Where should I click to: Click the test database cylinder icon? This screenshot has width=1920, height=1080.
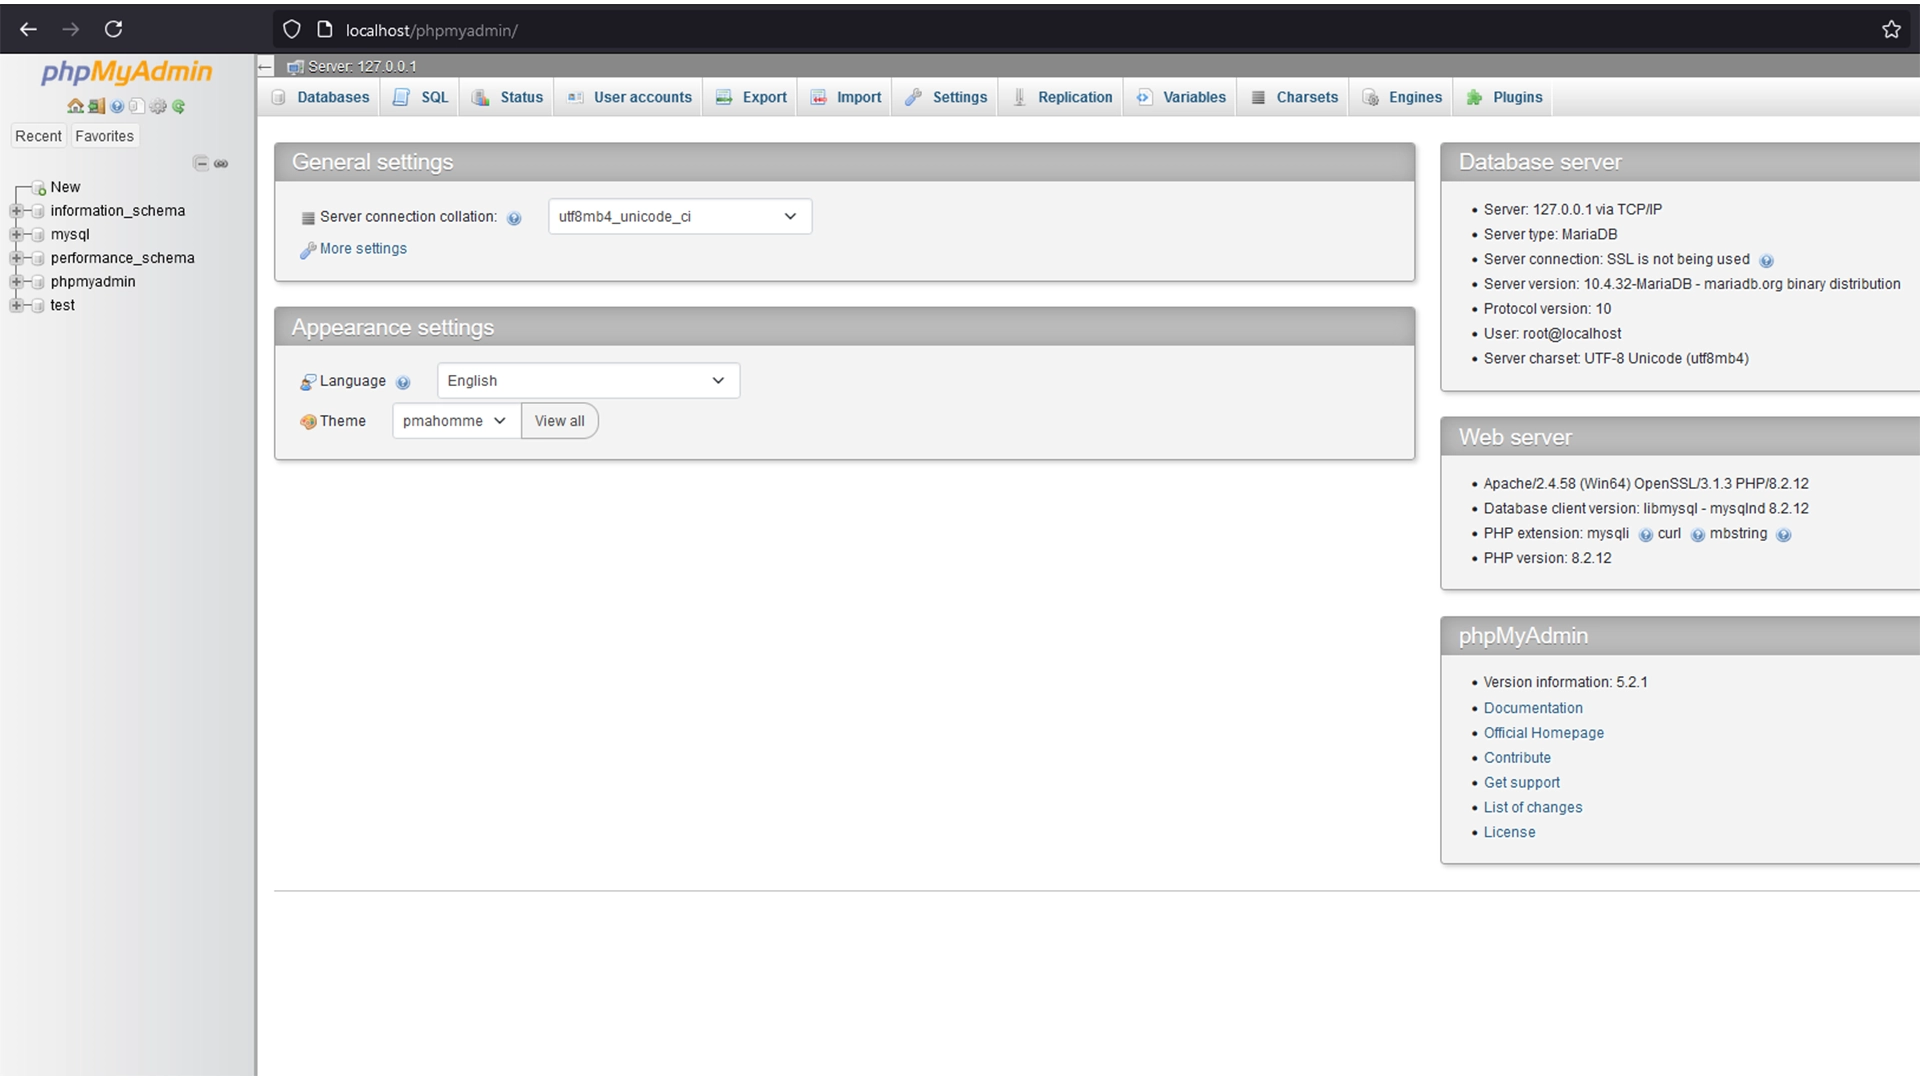38,306
